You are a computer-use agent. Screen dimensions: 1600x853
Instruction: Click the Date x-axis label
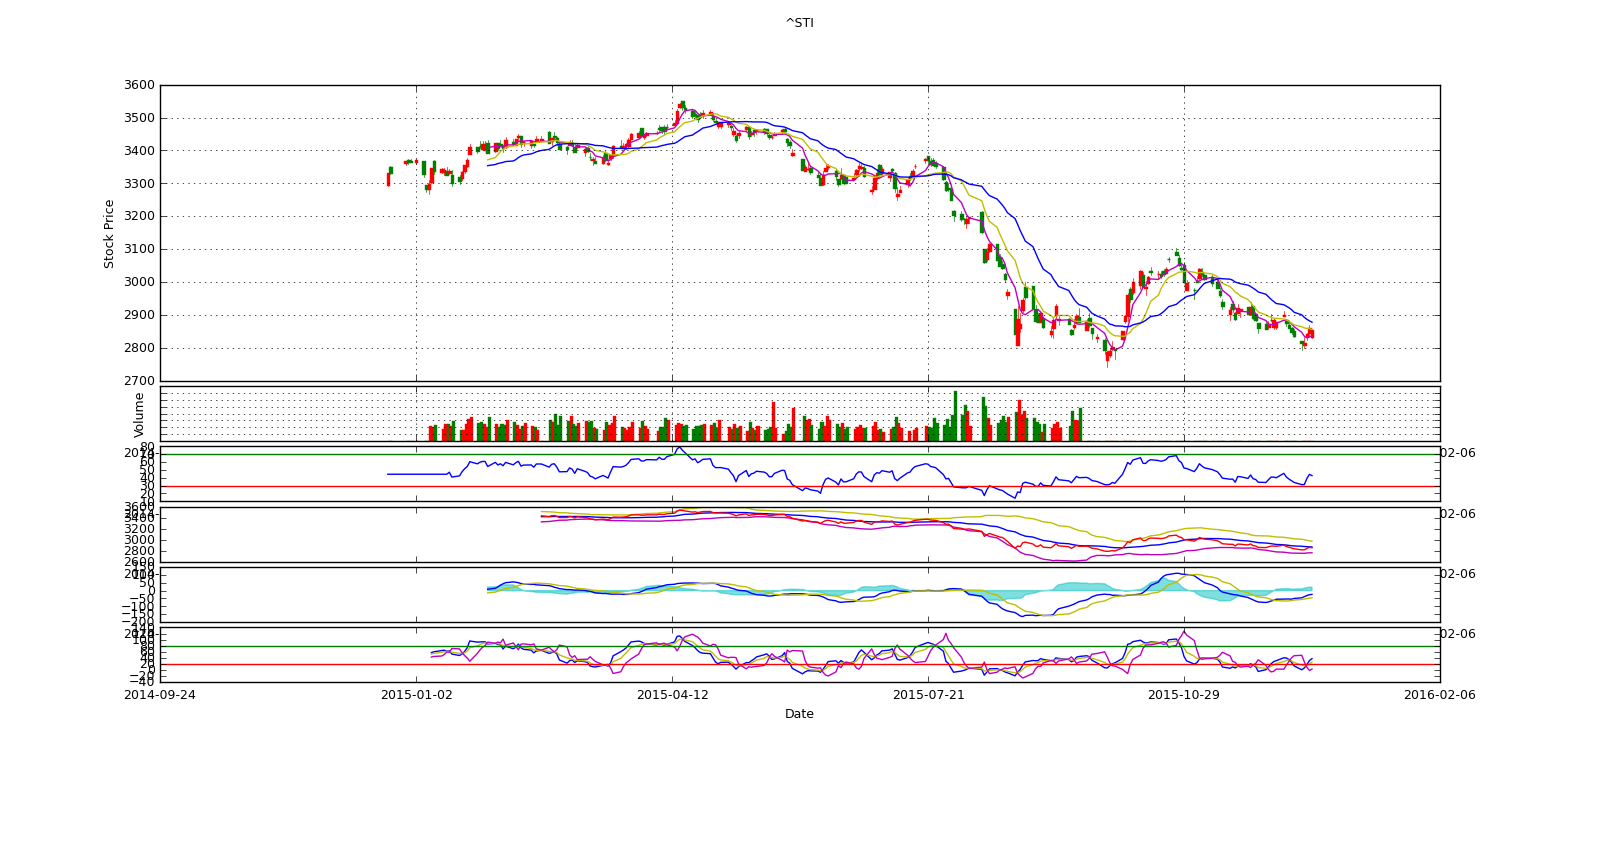point(799,714)
